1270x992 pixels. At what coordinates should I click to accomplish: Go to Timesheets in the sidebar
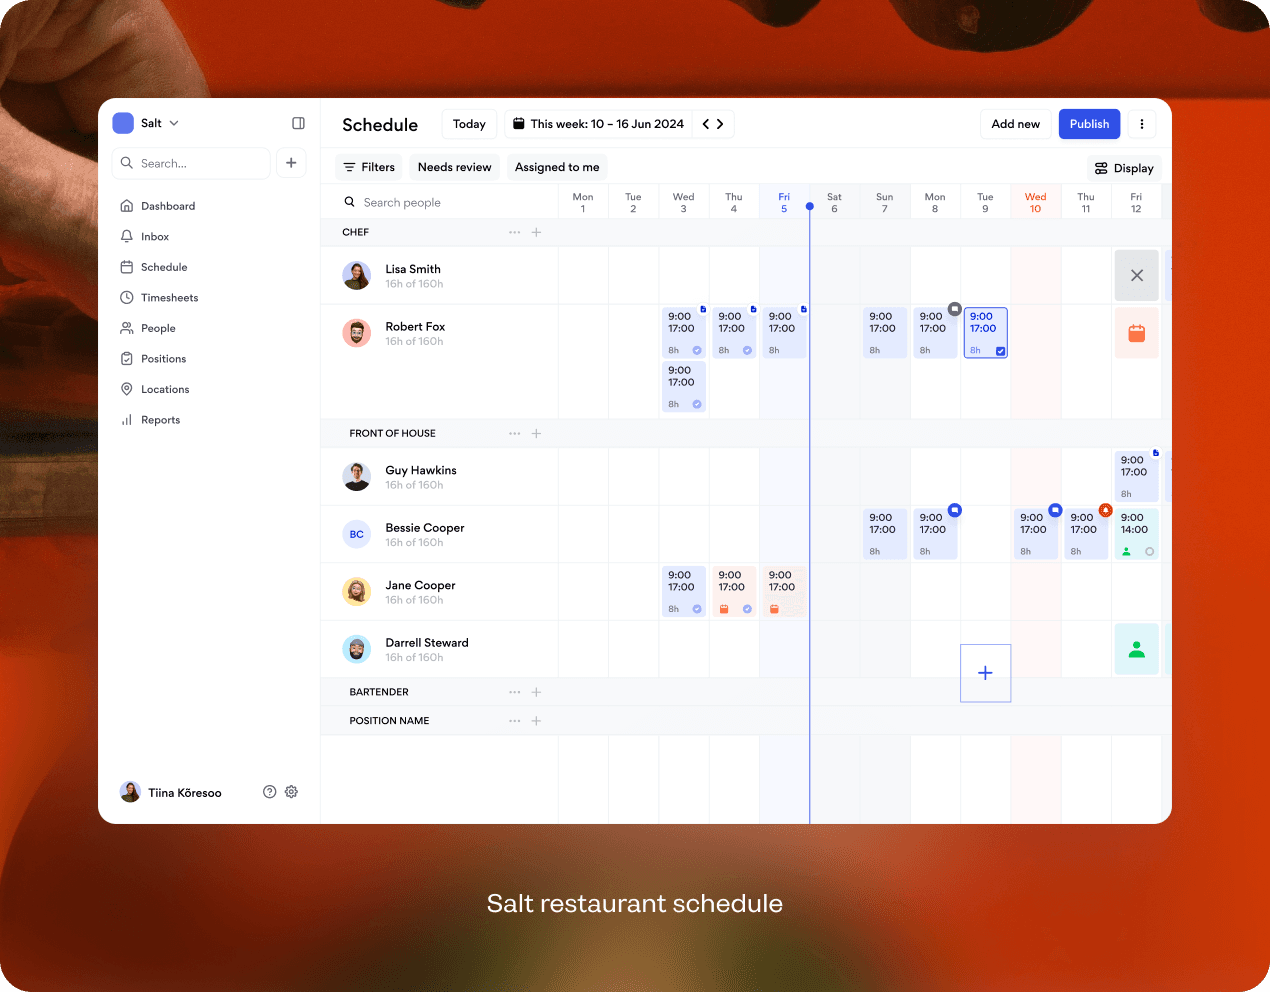[169, 298]
